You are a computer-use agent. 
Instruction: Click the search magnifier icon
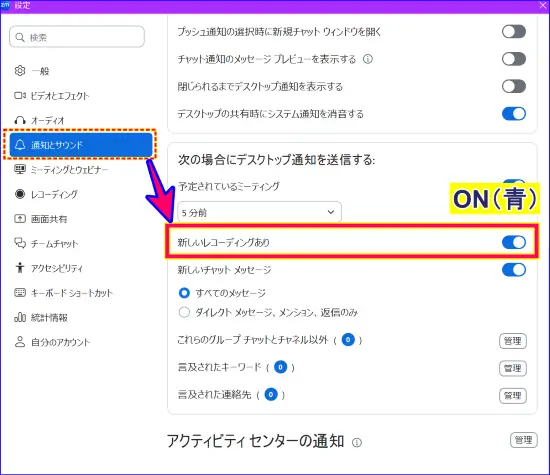[20, 37]
